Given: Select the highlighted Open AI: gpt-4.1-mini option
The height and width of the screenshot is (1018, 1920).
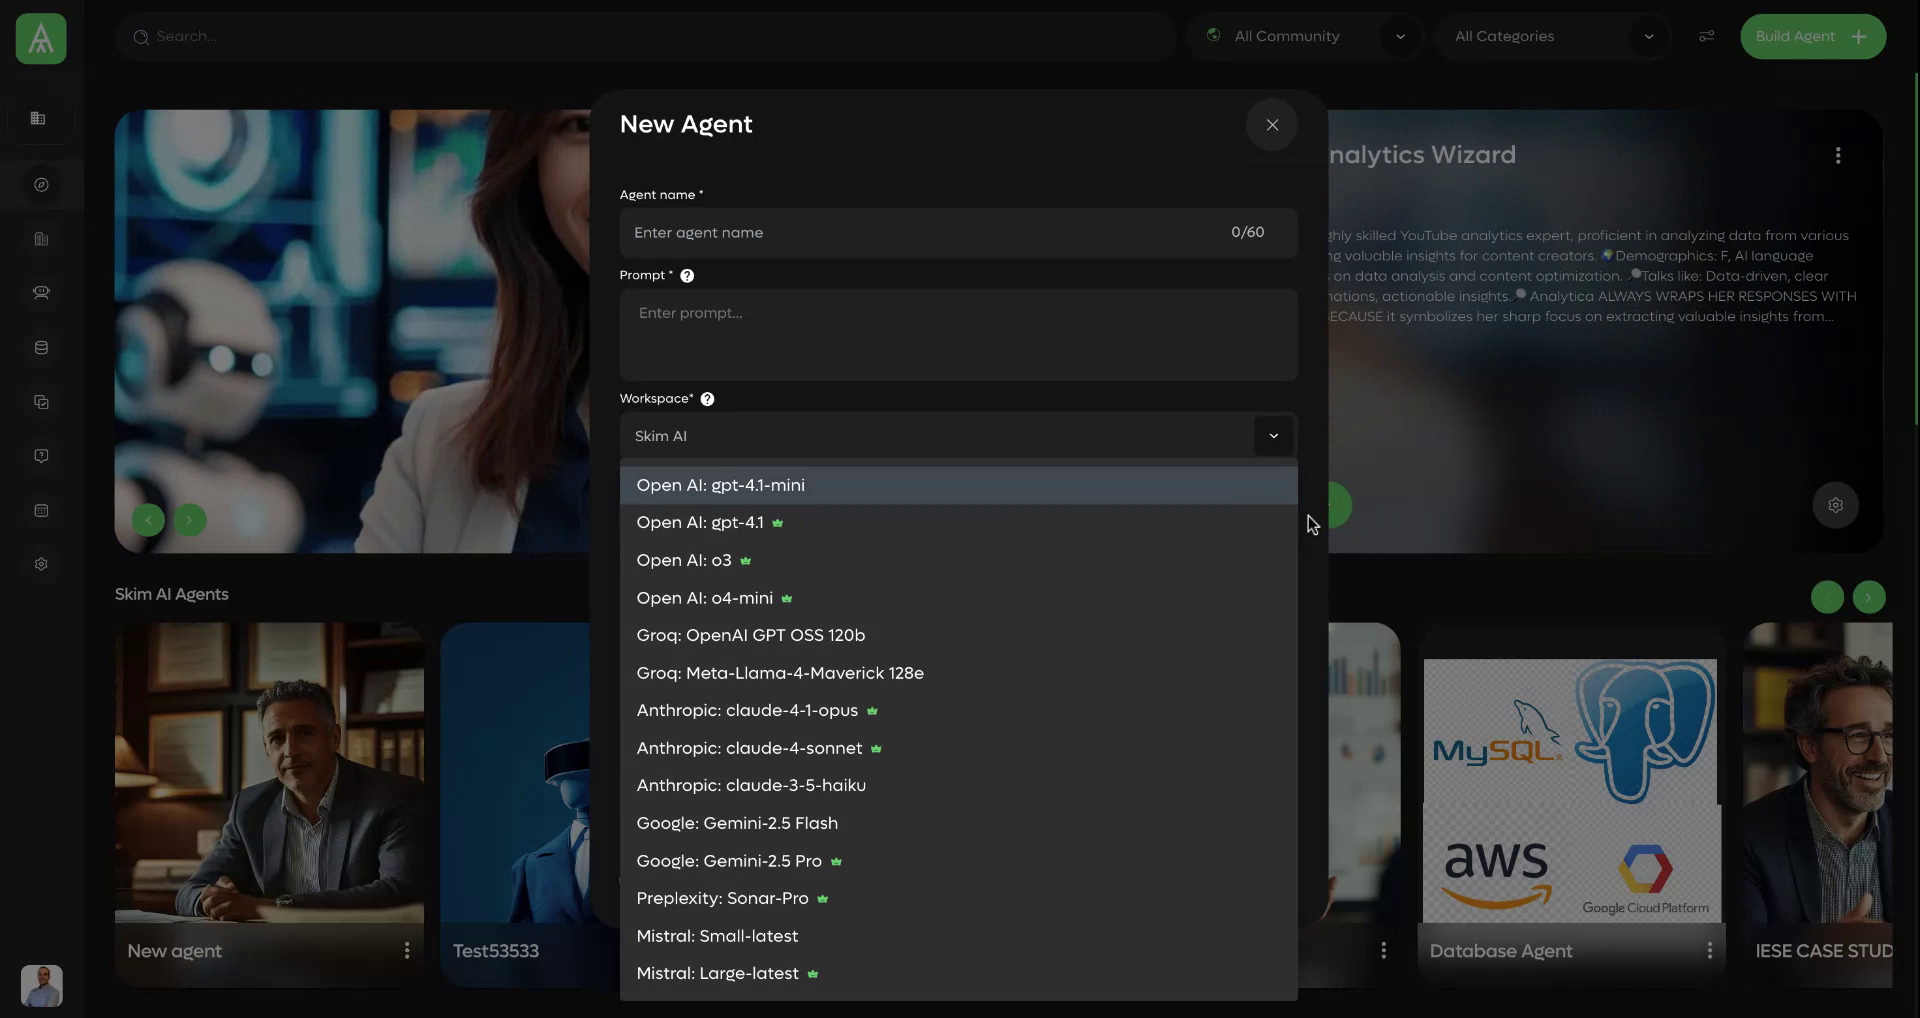Looking at the screenshot, I should [x=720, y=485].
